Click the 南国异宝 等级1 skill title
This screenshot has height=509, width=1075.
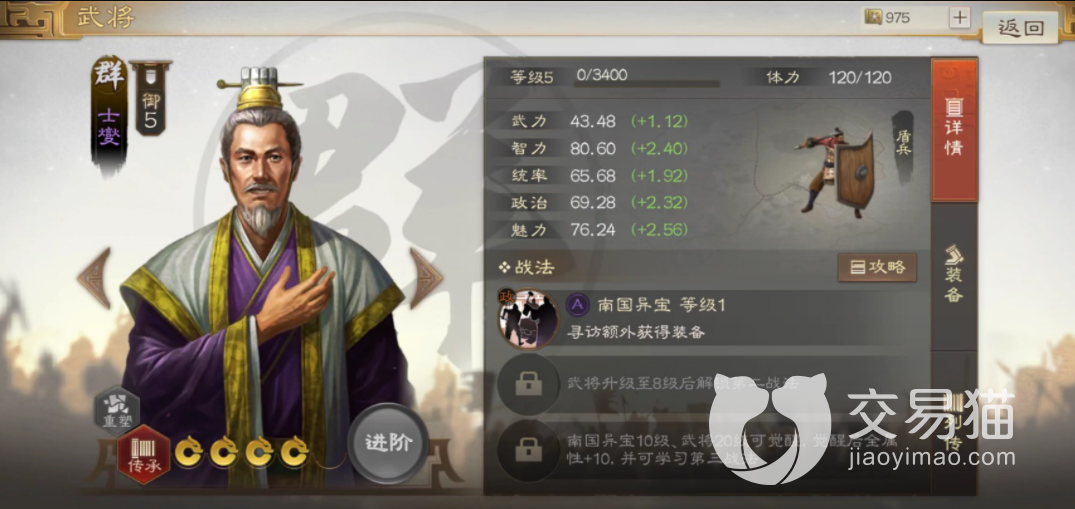pos(661,305)
